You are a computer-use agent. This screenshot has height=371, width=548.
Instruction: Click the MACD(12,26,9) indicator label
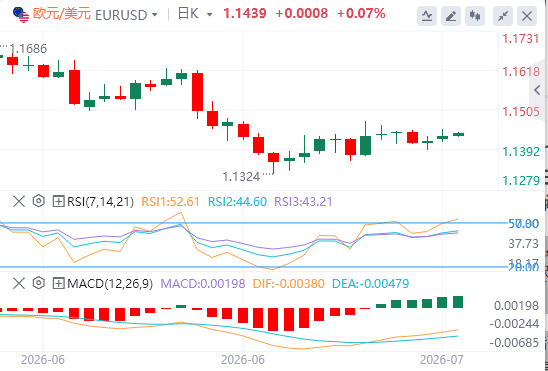click(110, 284)
